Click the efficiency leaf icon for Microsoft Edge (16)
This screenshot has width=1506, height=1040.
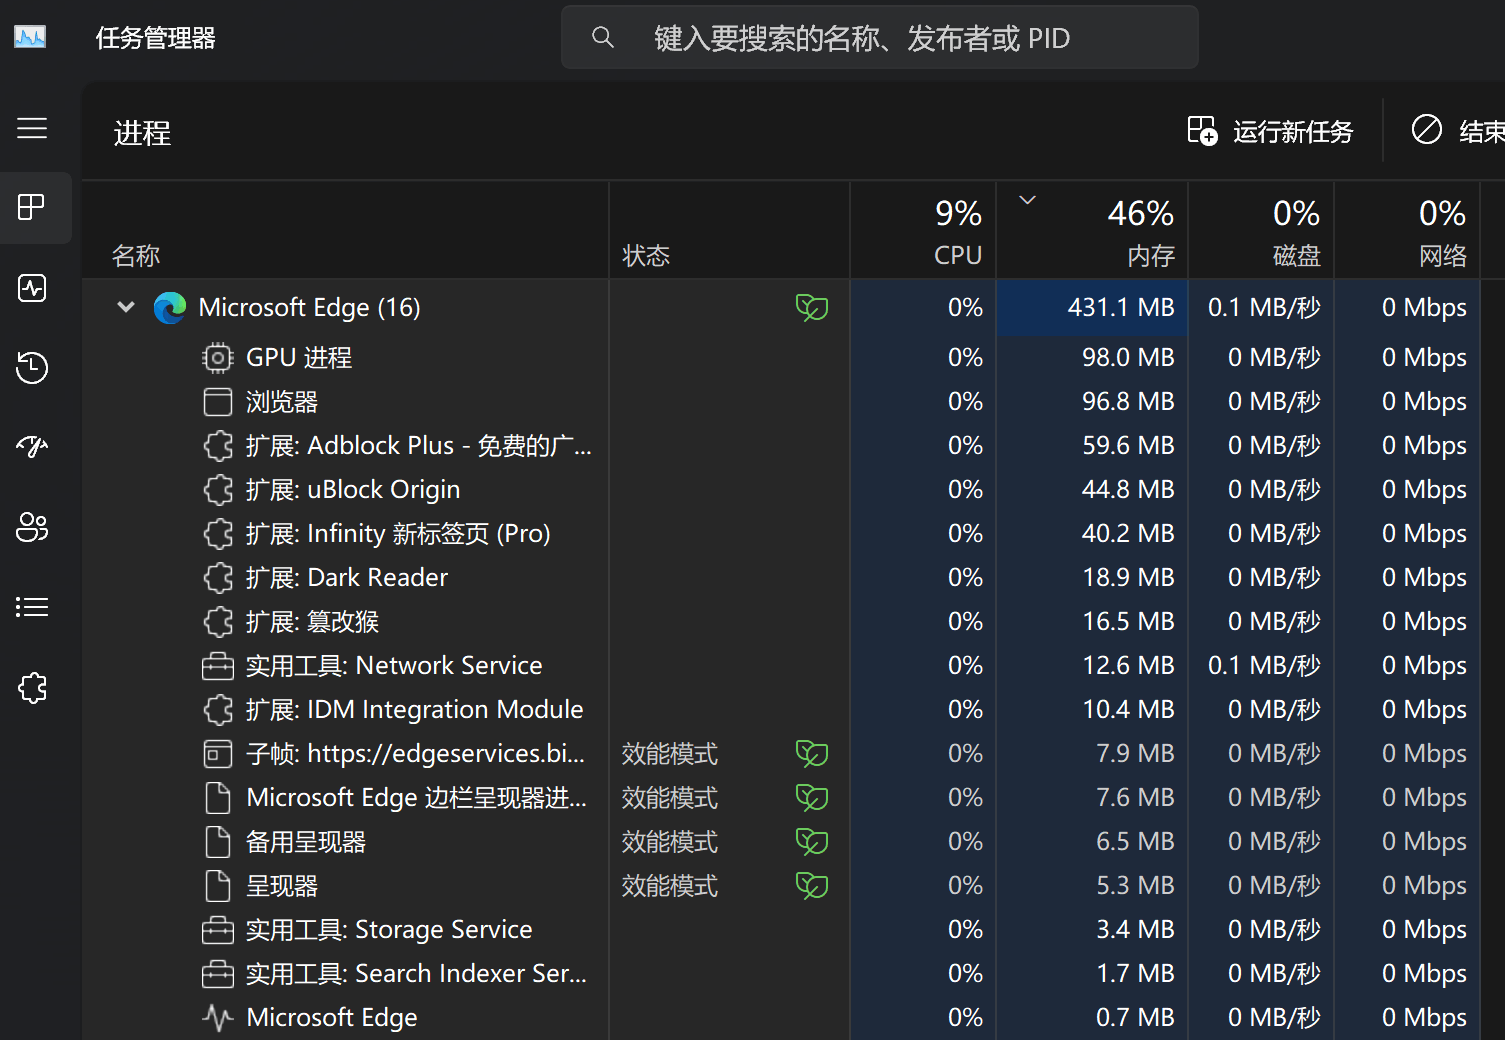(x=812, y=308)
